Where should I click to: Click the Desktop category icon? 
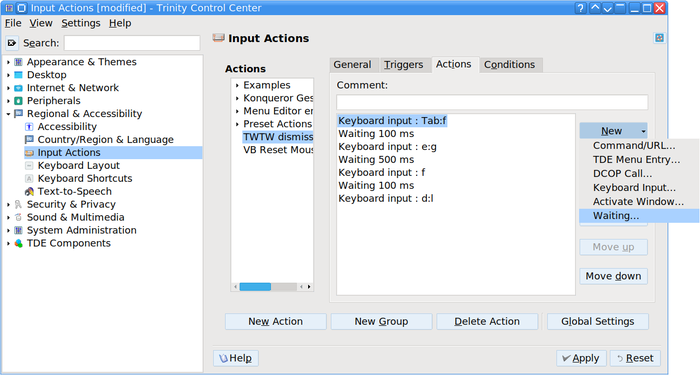(18, 75)
